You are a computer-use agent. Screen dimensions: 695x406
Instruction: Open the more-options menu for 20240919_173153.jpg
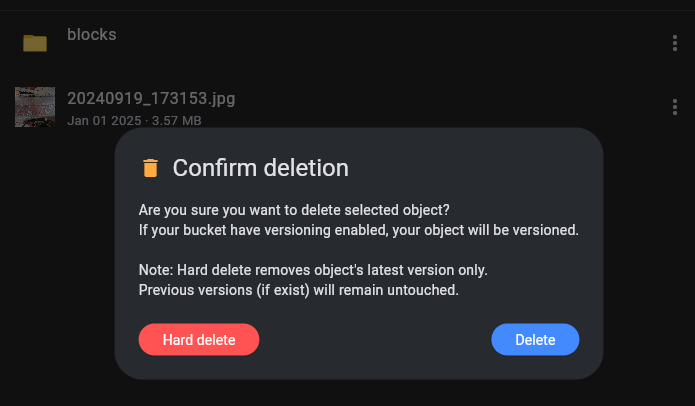(675, 107)
